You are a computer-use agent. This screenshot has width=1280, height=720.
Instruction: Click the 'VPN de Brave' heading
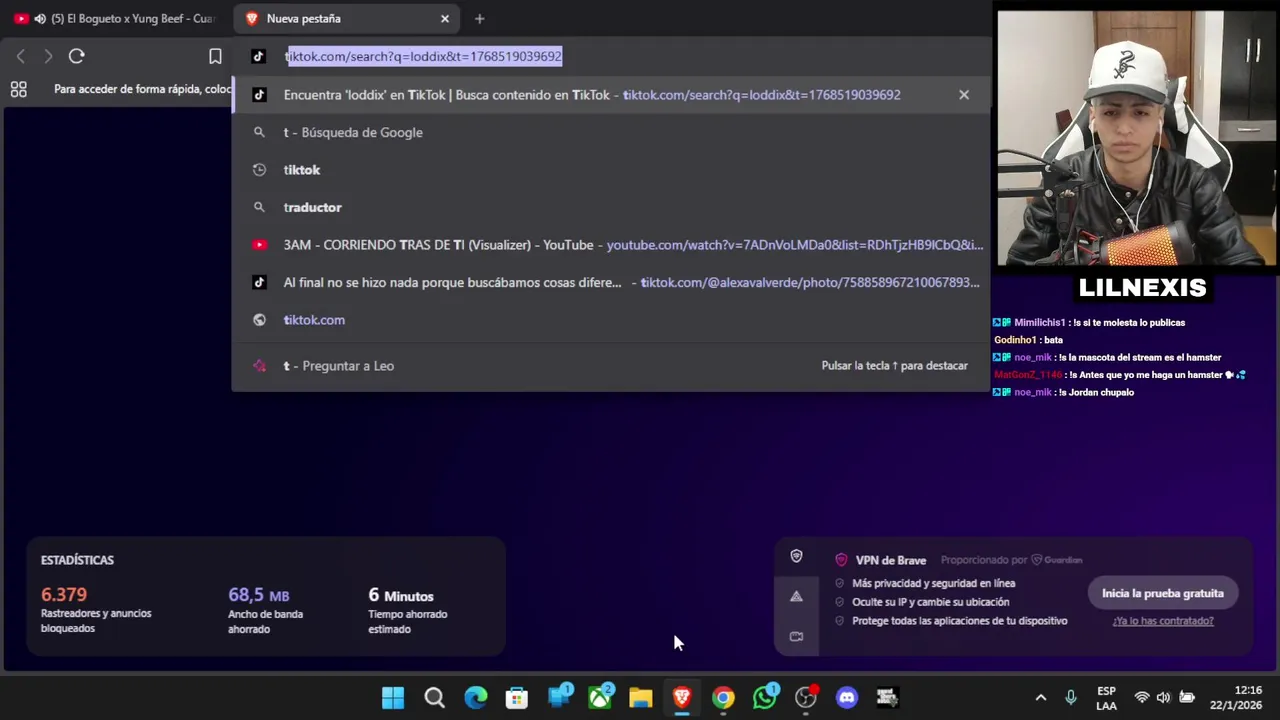click(x=891, y=560)
